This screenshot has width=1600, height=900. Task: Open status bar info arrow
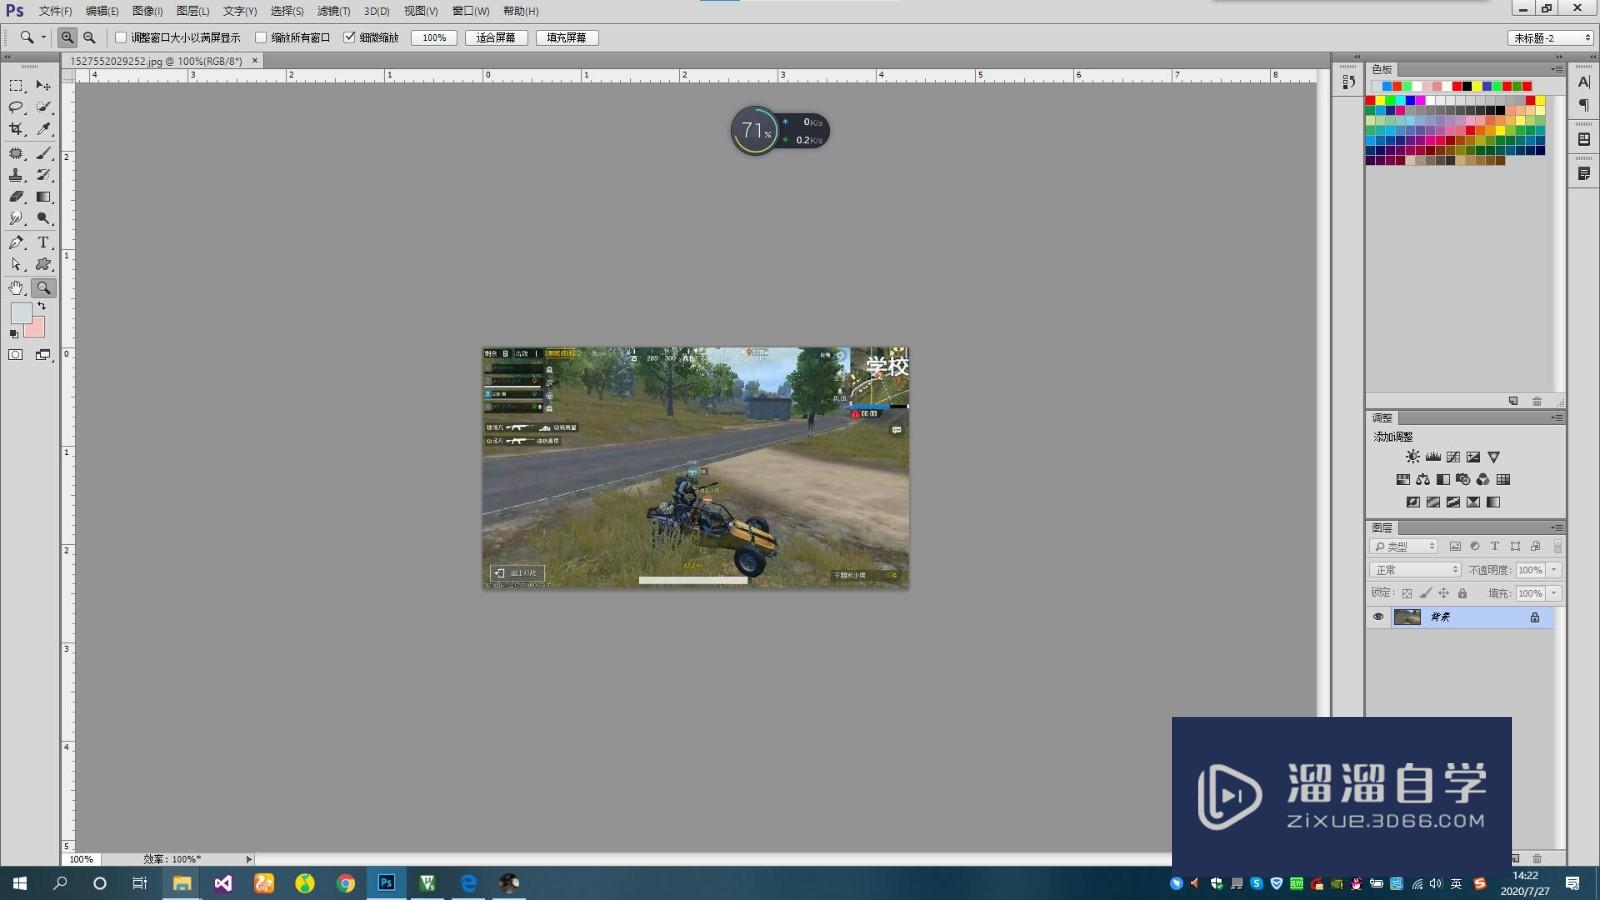pyautogui.click(x=249, y=859)
